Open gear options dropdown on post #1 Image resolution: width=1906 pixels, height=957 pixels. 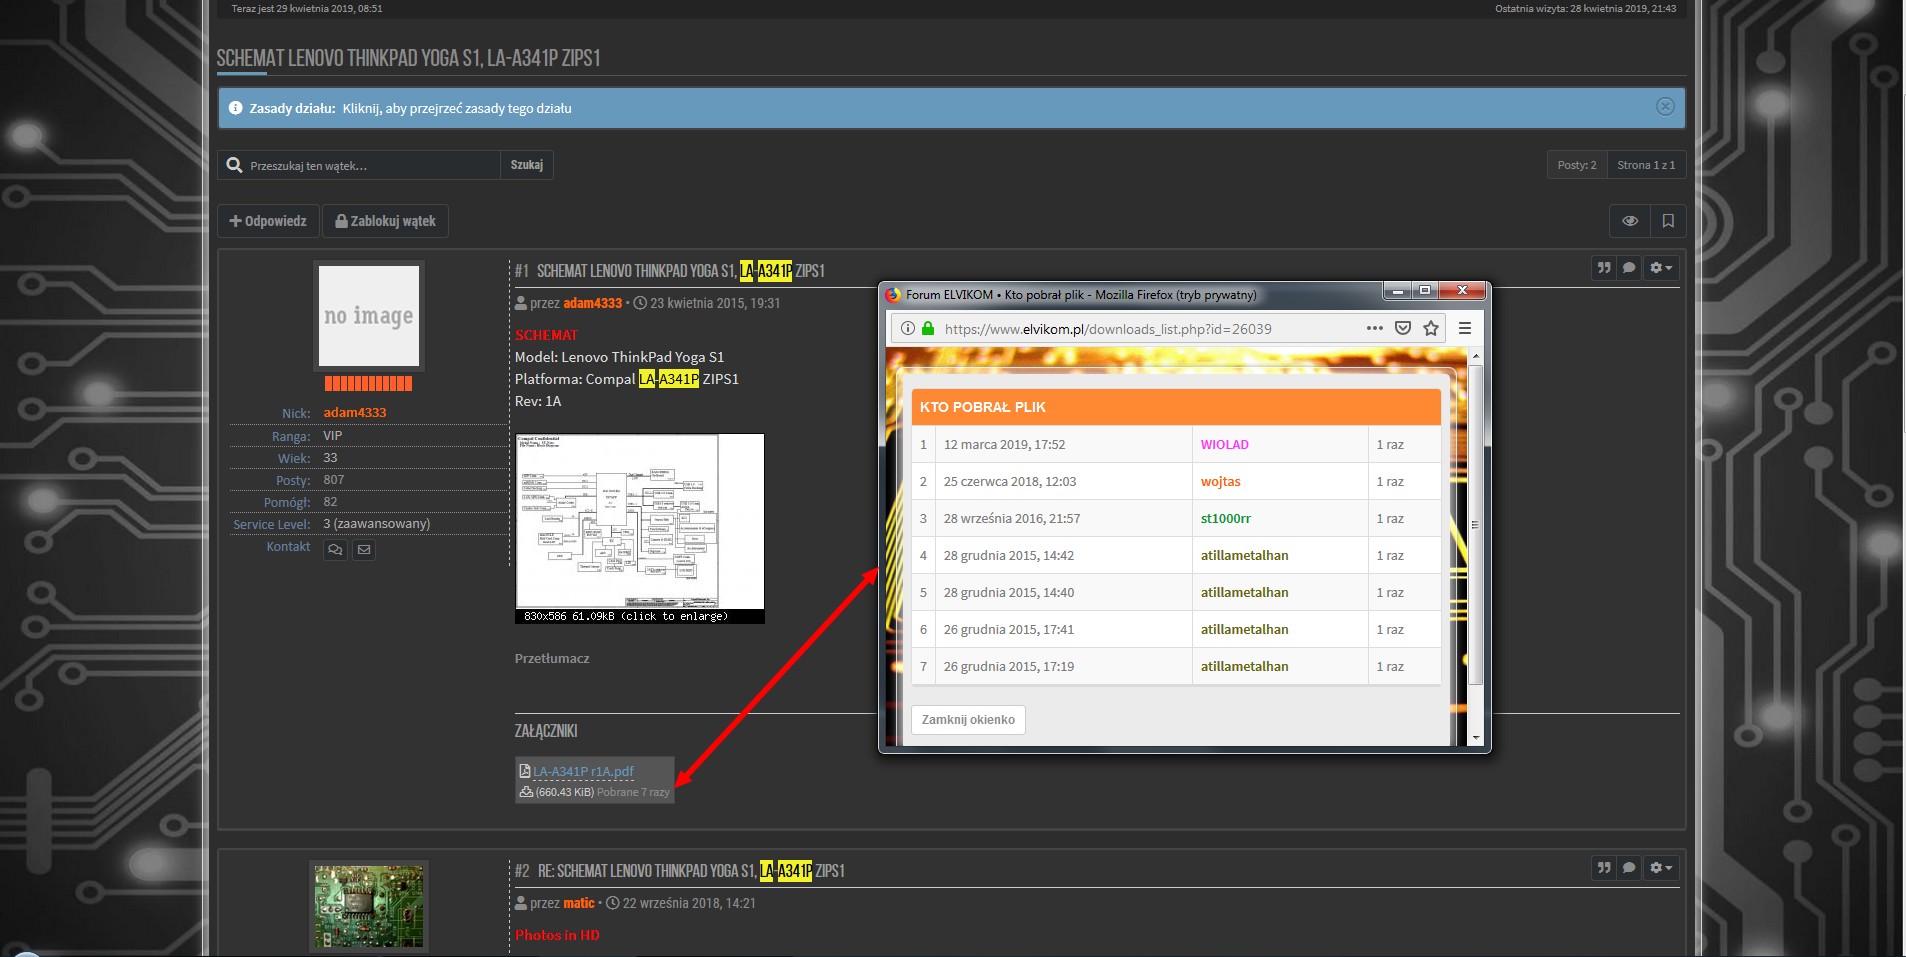(x=1660, y=268)
